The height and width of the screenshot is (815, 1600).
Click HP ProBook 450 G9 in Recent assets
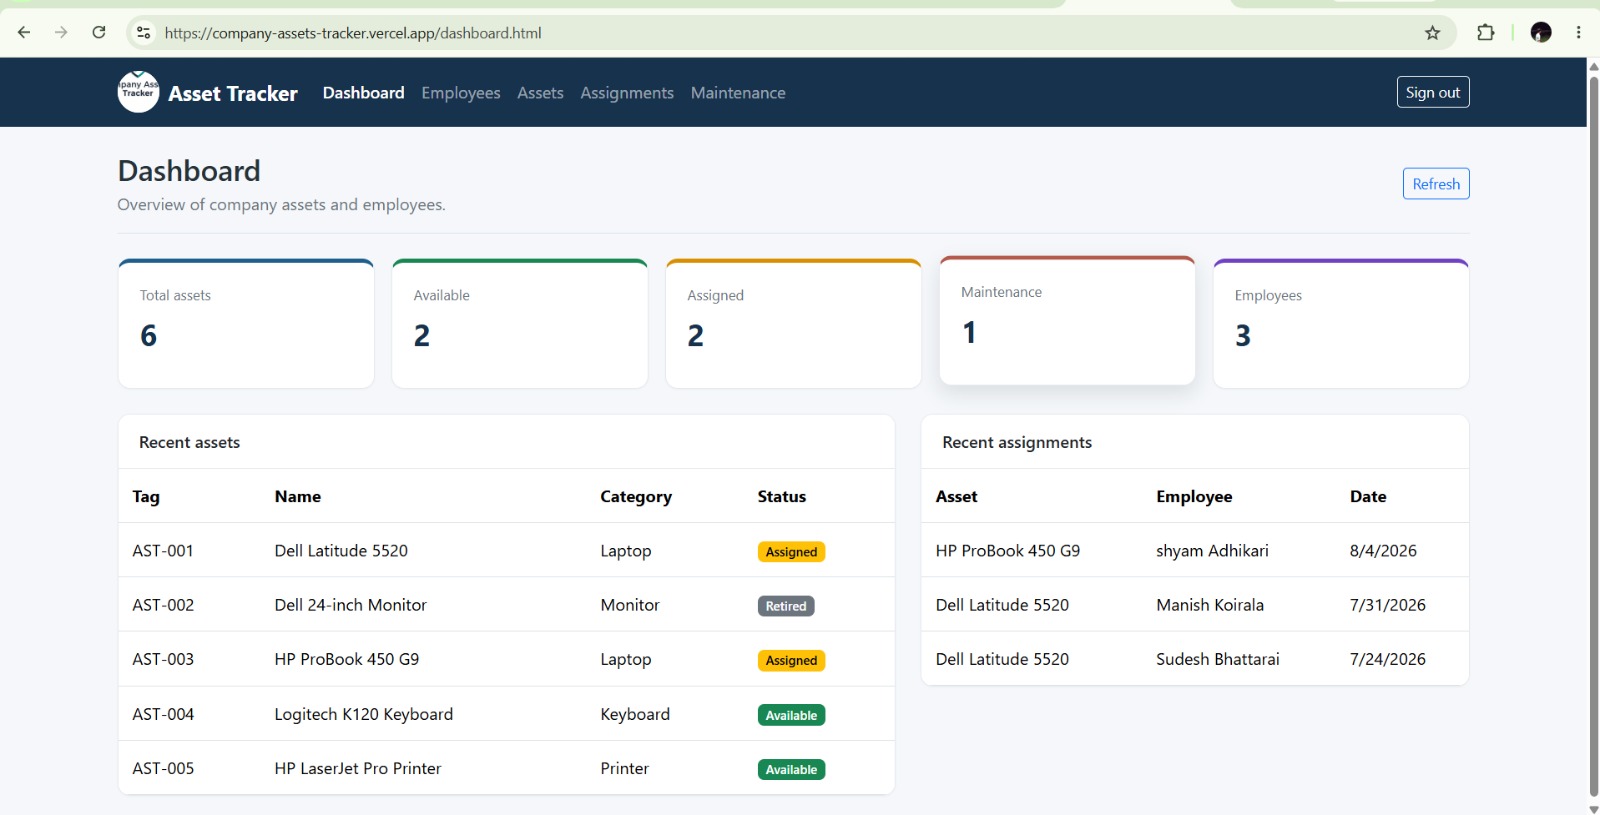[347, 660]
